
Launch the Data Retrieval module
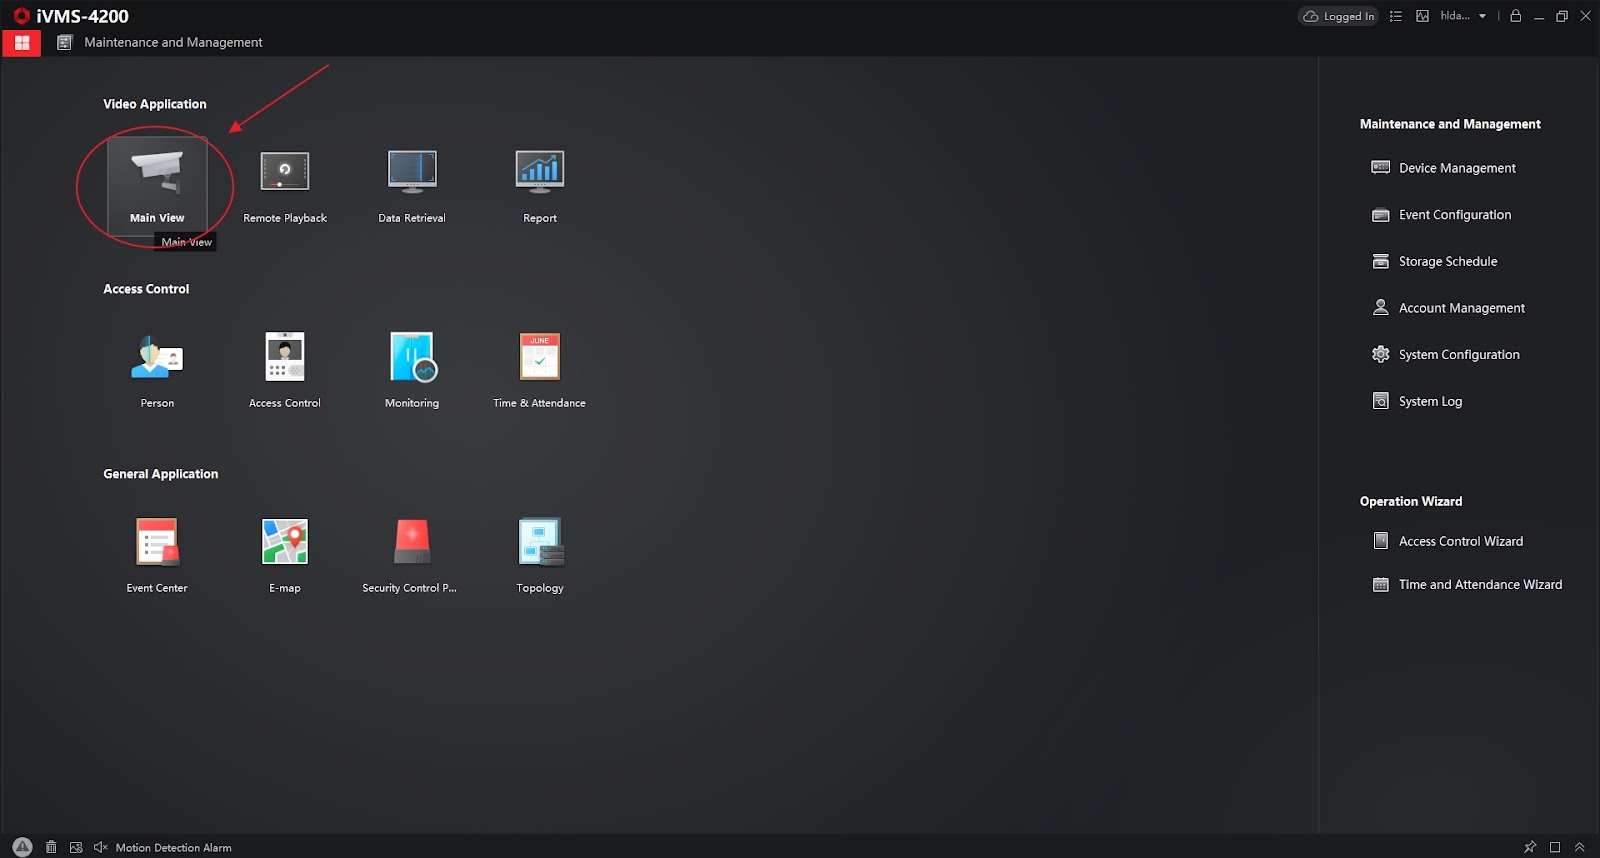[x=412, y=185]
